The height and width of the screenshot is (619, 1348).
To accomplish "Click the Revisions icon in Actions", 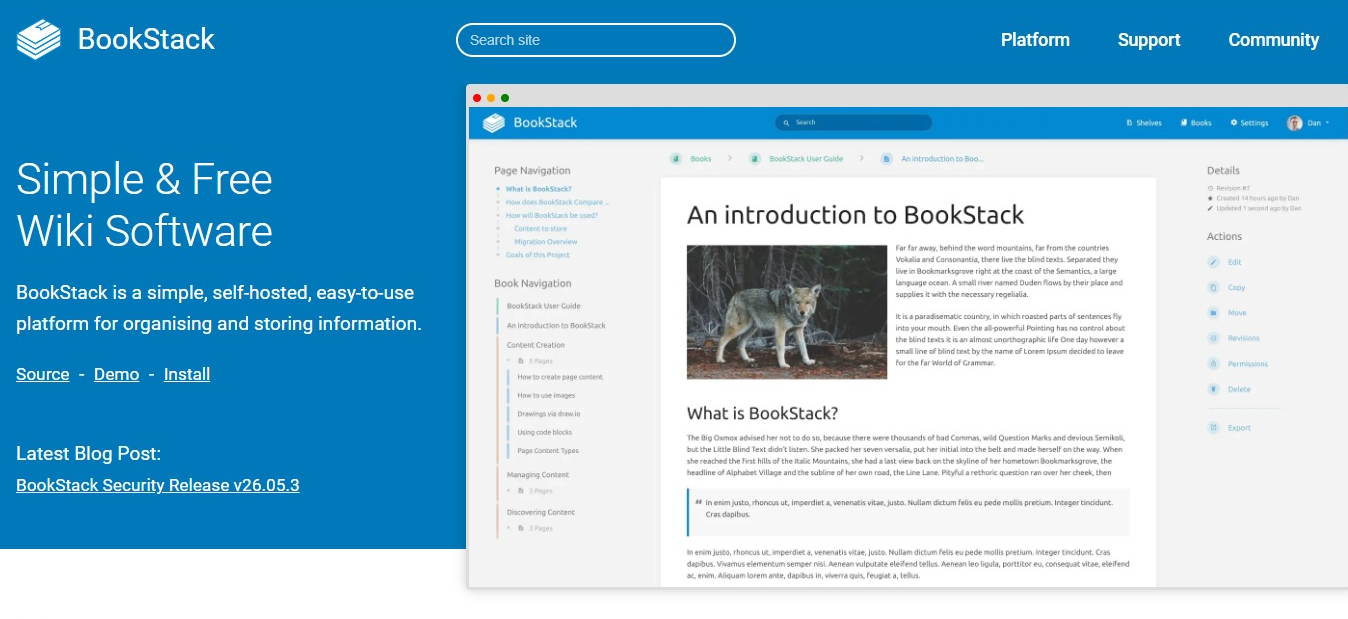I will (1213, 338).
